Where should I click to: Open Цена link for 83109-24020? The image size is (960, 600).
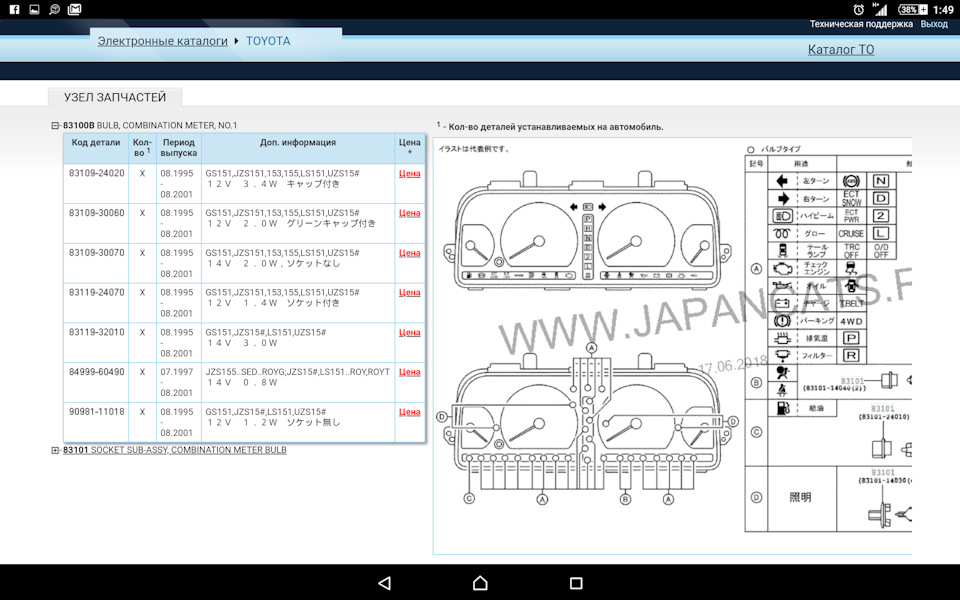(410, 173)
